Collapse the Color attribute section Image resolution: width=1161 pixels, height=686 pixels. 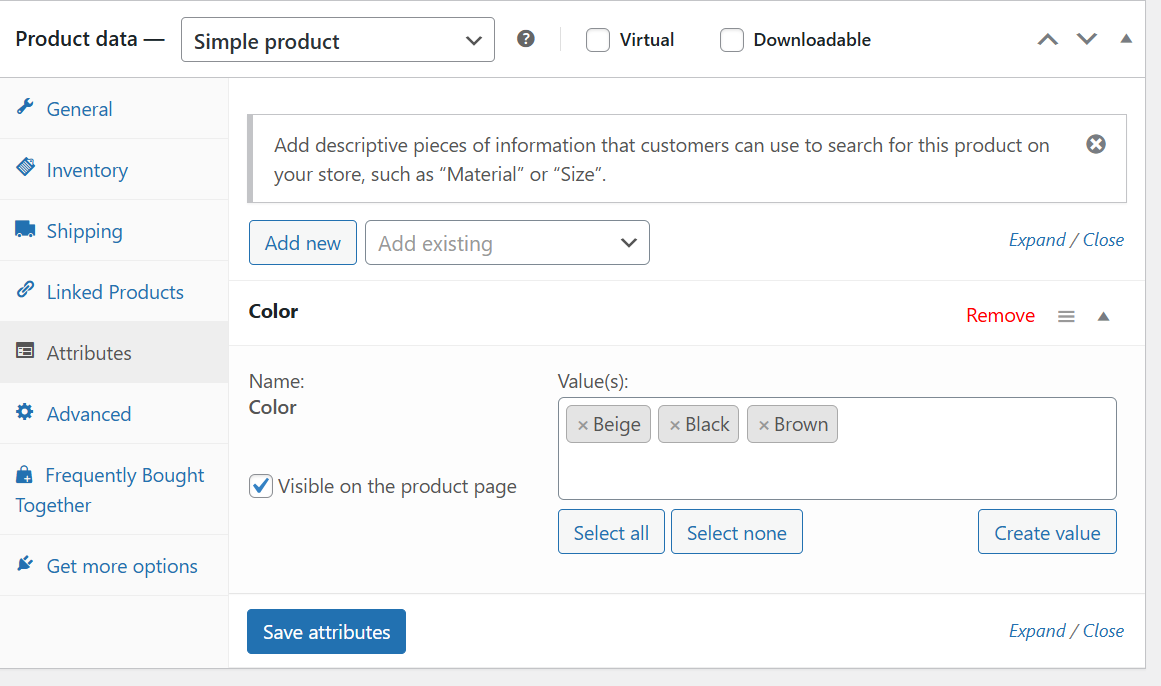[x=1103, y=316]
